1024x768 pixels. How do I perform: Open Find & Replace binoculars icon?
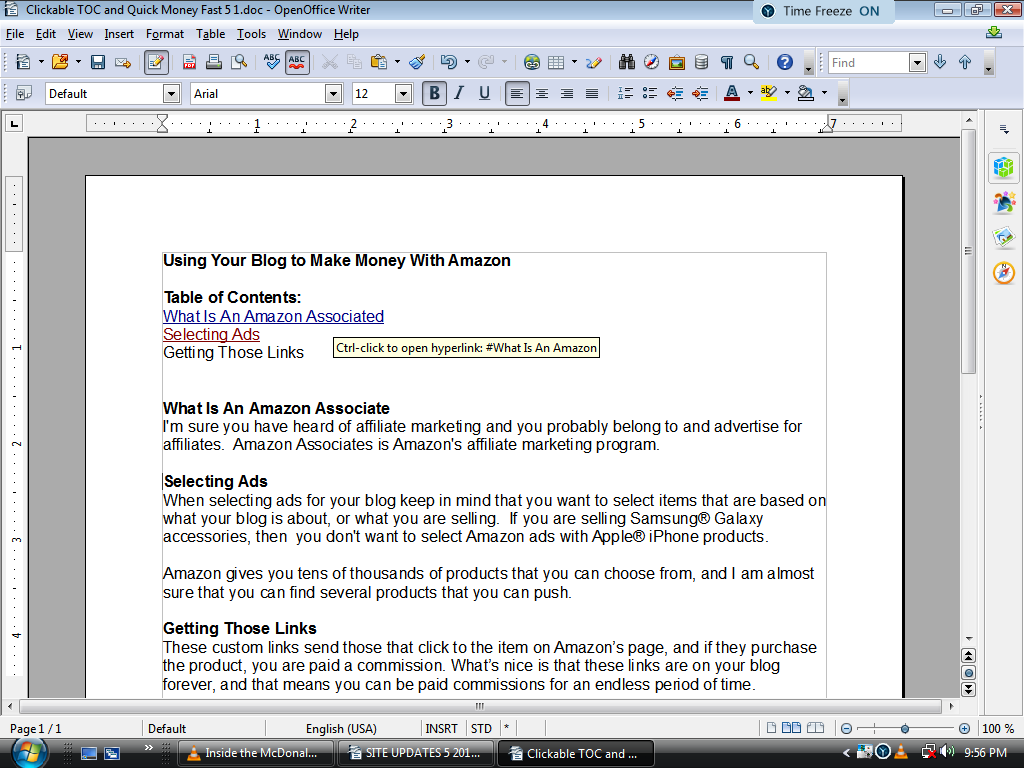click(x=627, y=62)
